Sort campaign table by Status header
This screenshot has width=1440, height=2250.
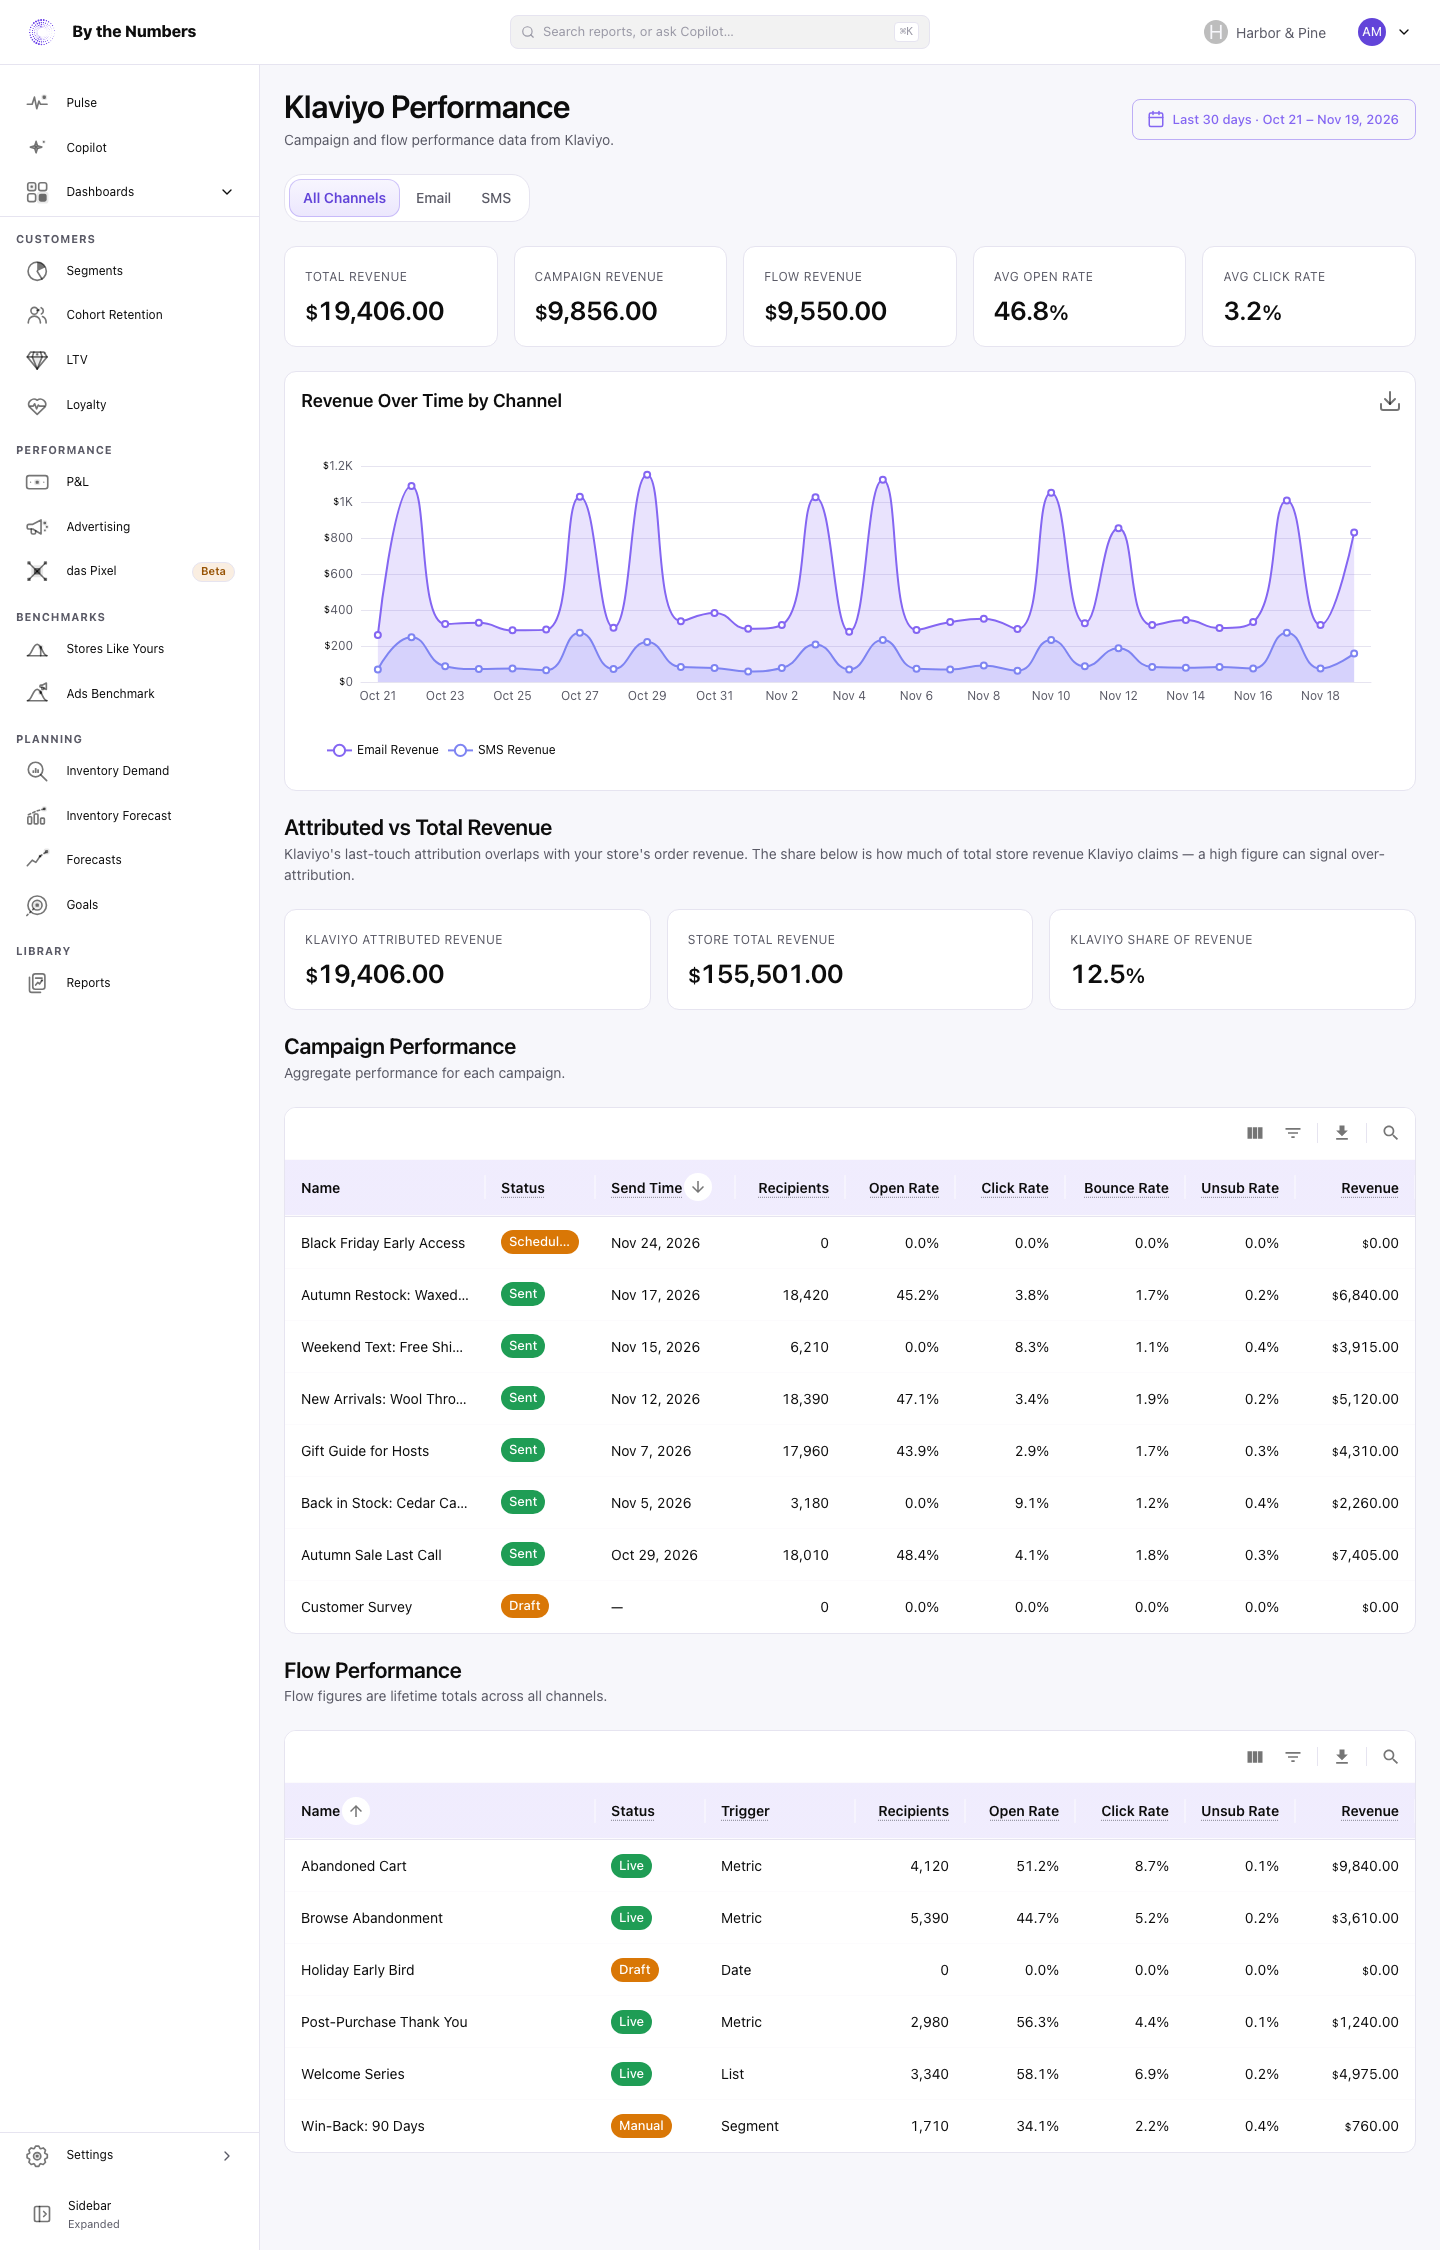tap(522, 1188)
